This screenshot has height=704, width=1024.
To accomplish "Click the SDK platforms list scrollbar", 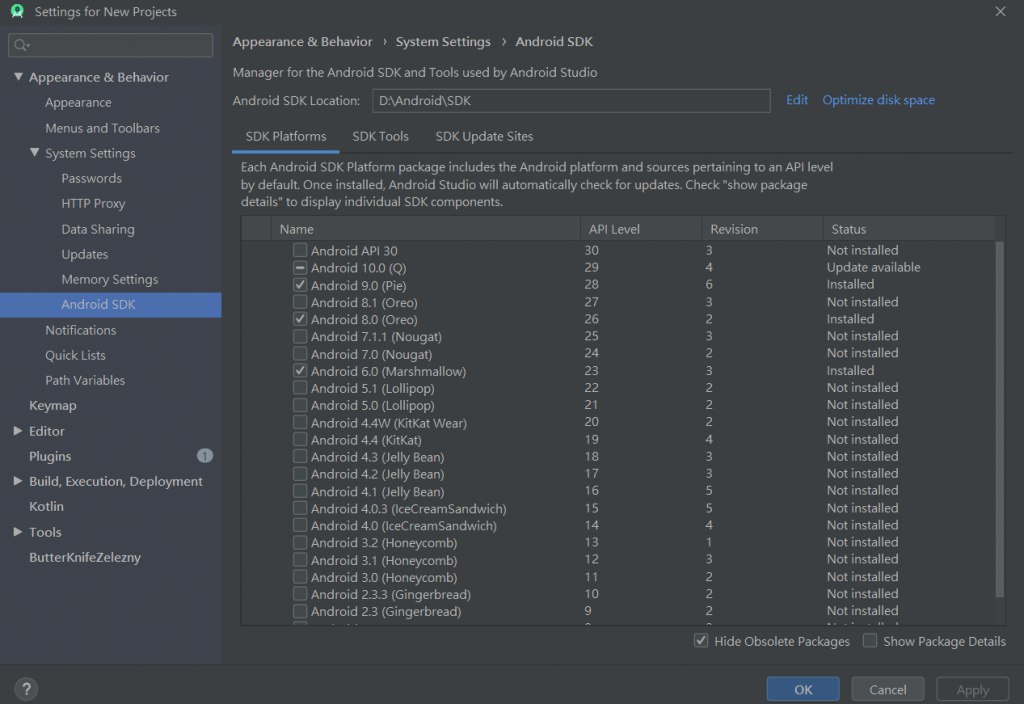I will point(999,419).
